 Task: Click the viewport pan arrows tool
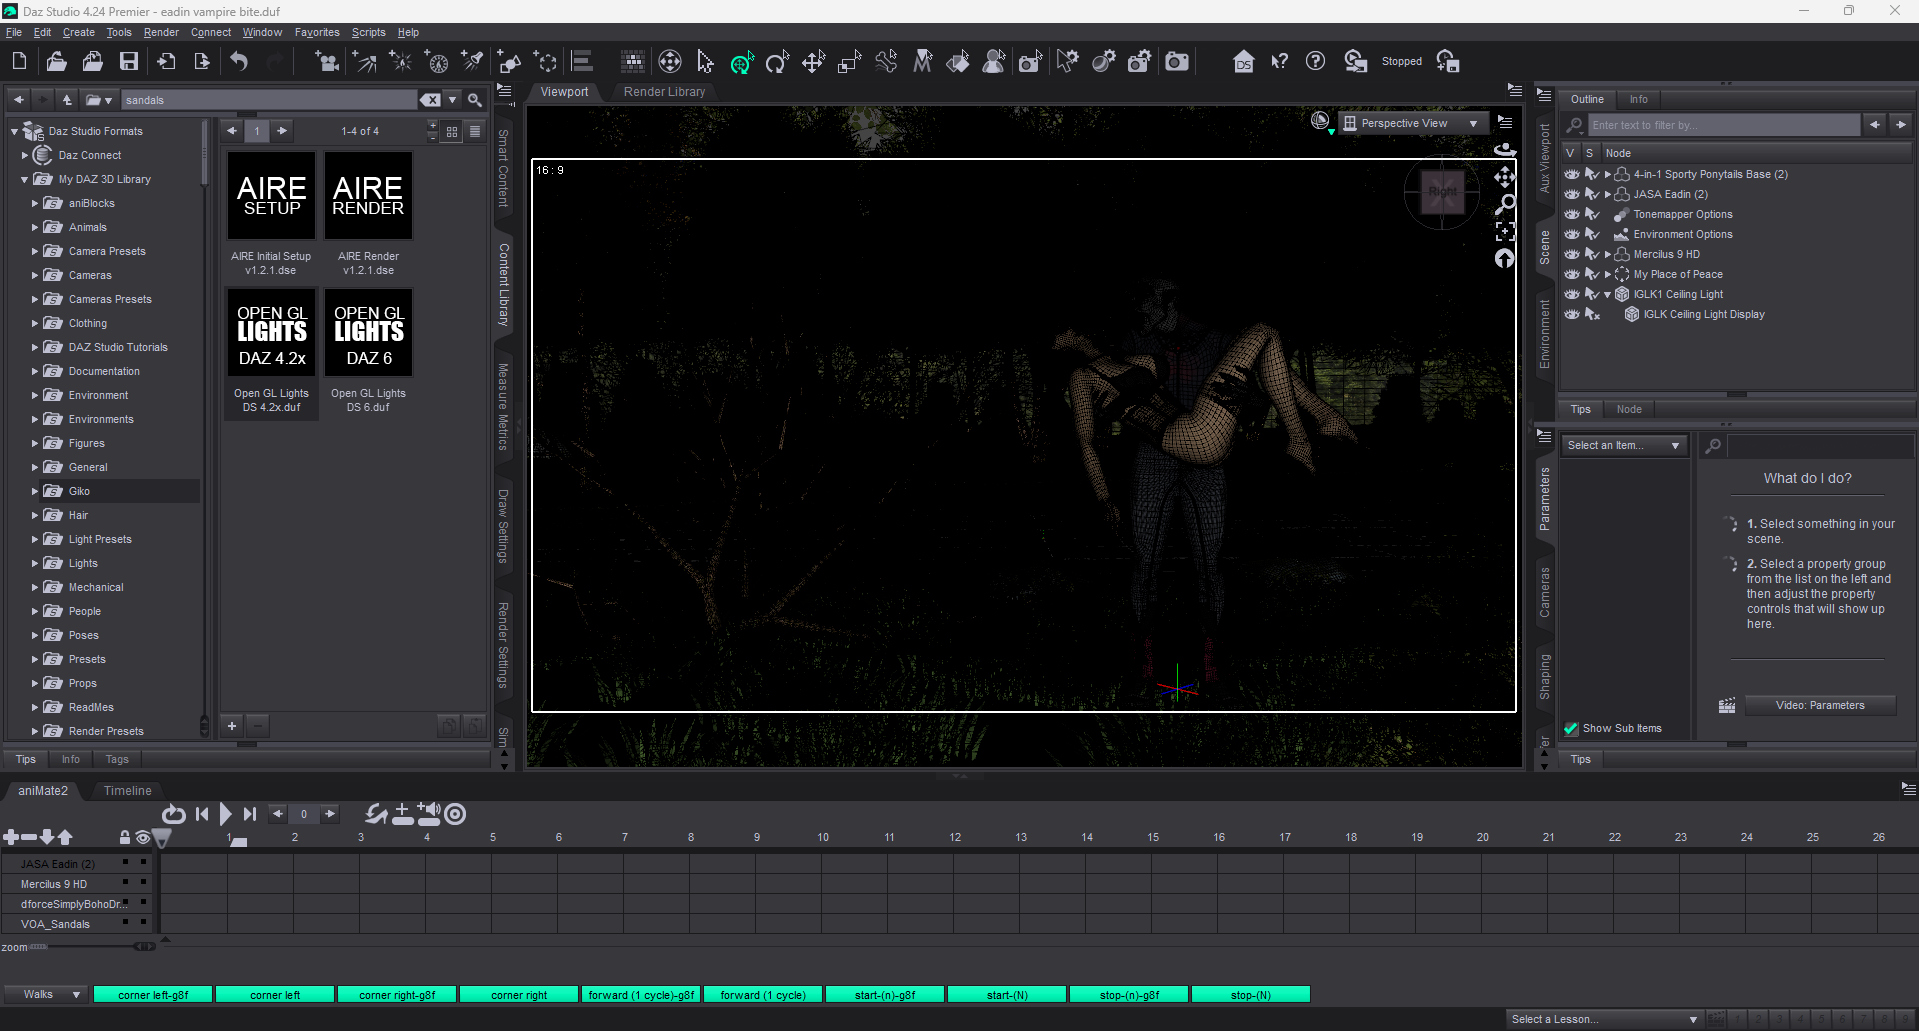(1505, 177)
